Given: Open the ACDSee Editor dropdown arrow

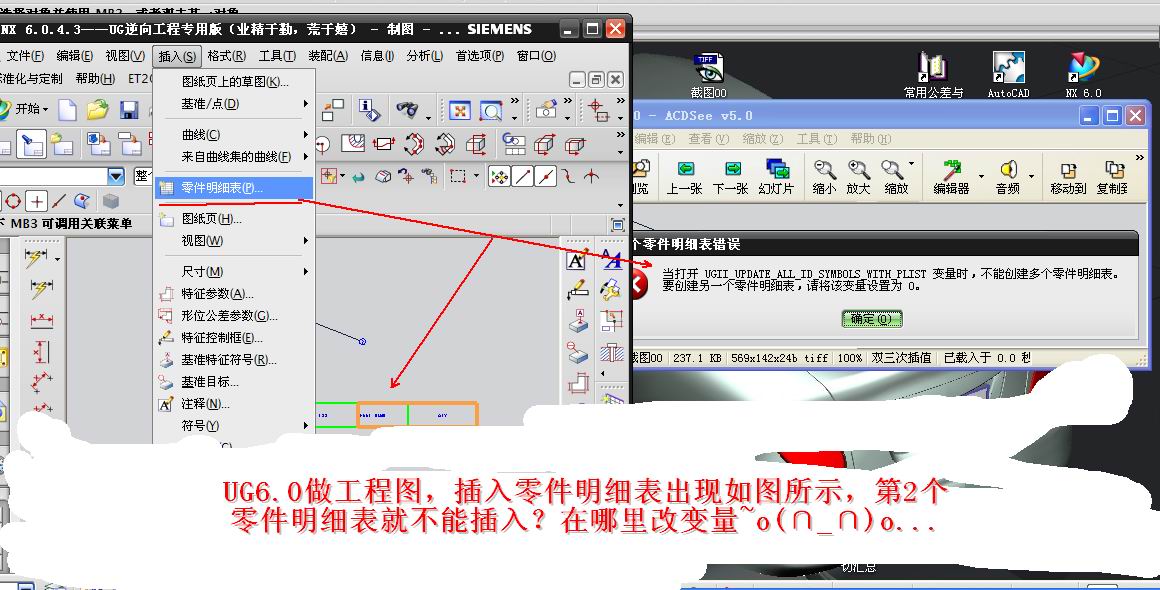Looking at the screenshot, I should click(981, 177).
